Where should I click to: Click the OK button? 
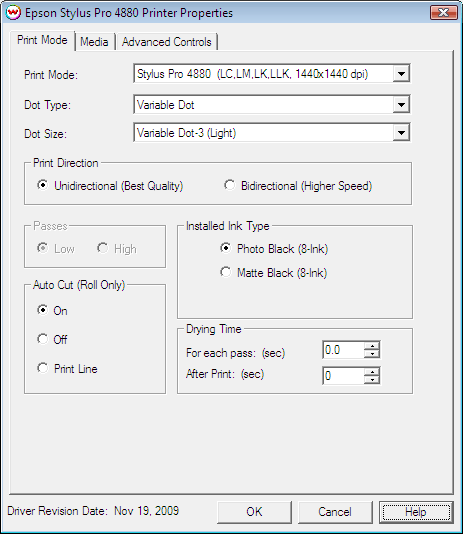point(254,512)
